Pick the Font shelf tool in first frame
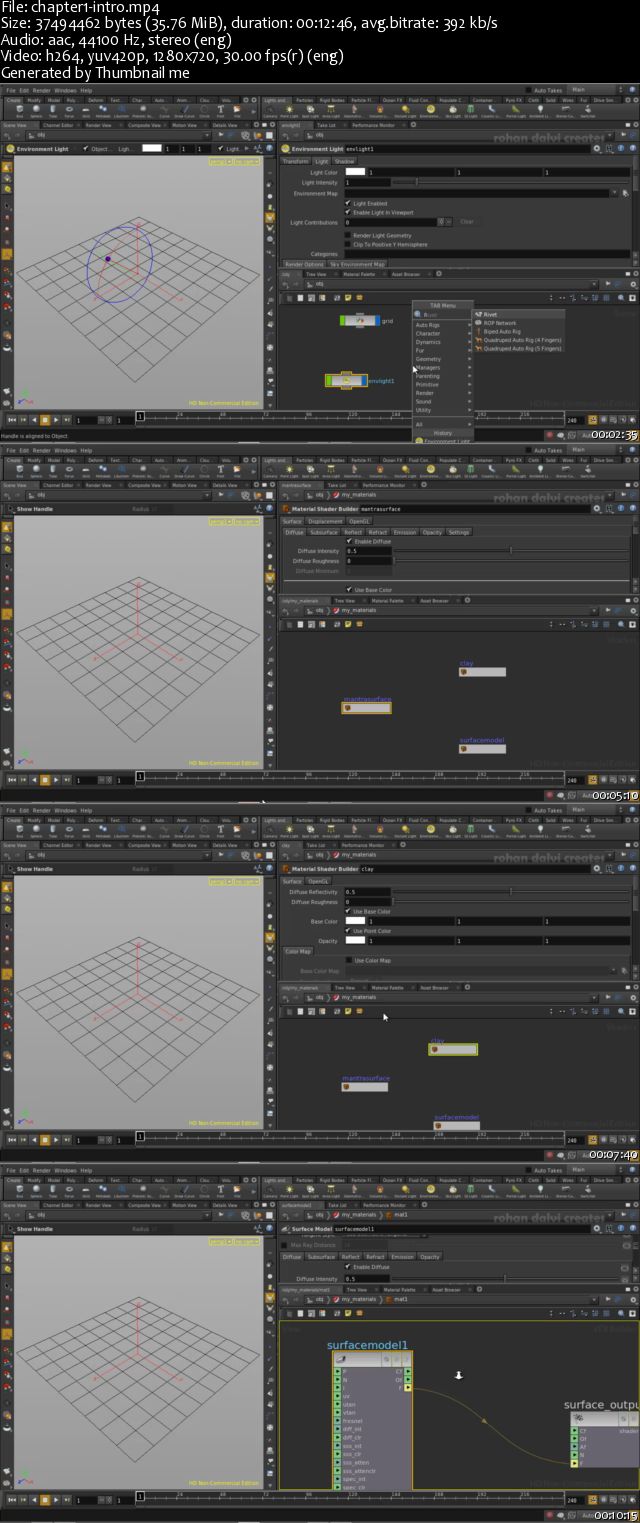This screenshot has width=640, height=1523. (x=220, y=110)
